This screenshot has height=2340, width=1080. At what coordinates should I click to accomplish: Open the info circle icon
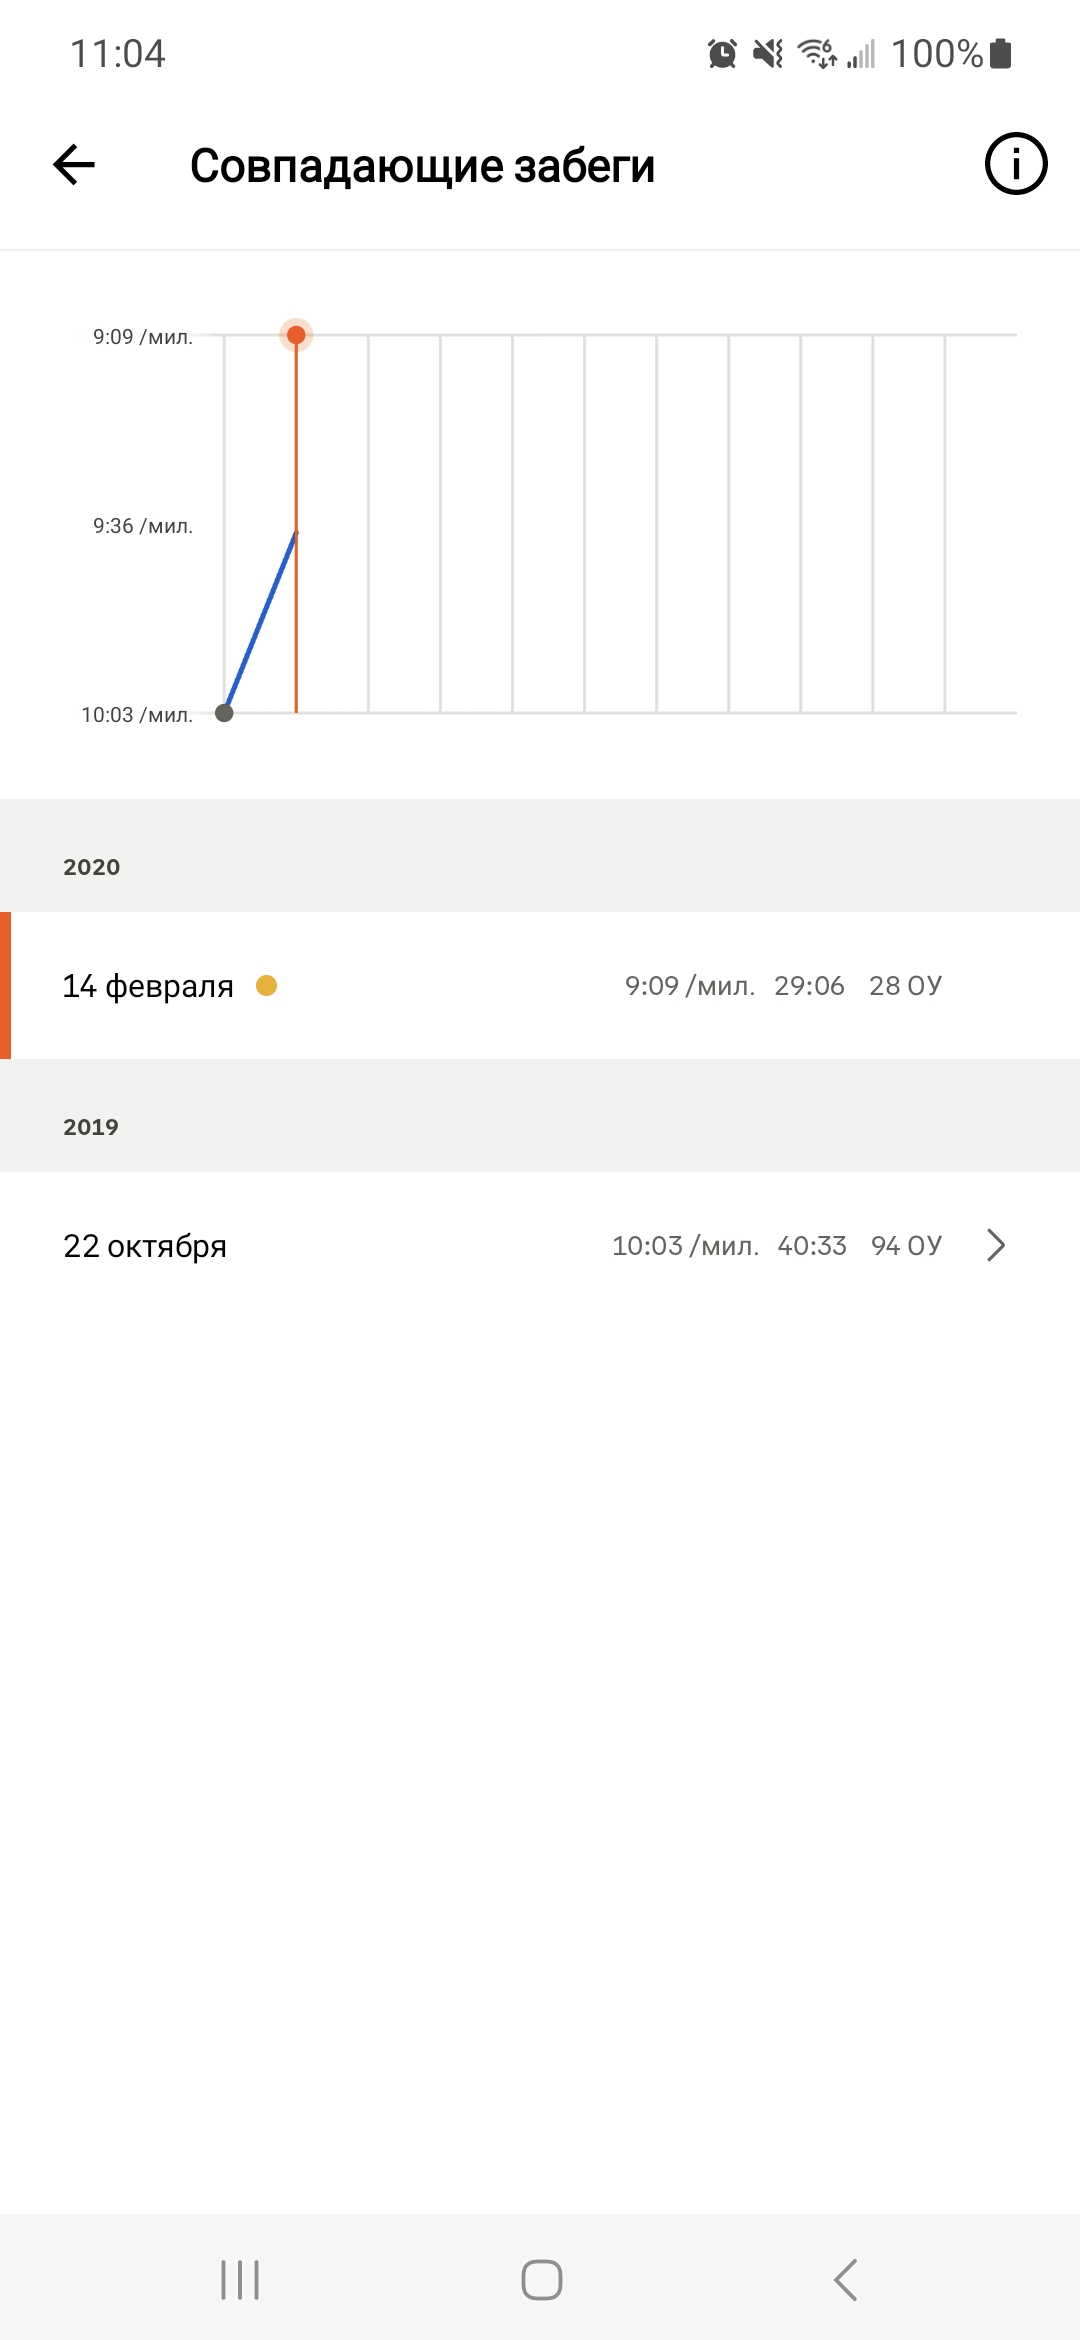(x=1015, y=164)
